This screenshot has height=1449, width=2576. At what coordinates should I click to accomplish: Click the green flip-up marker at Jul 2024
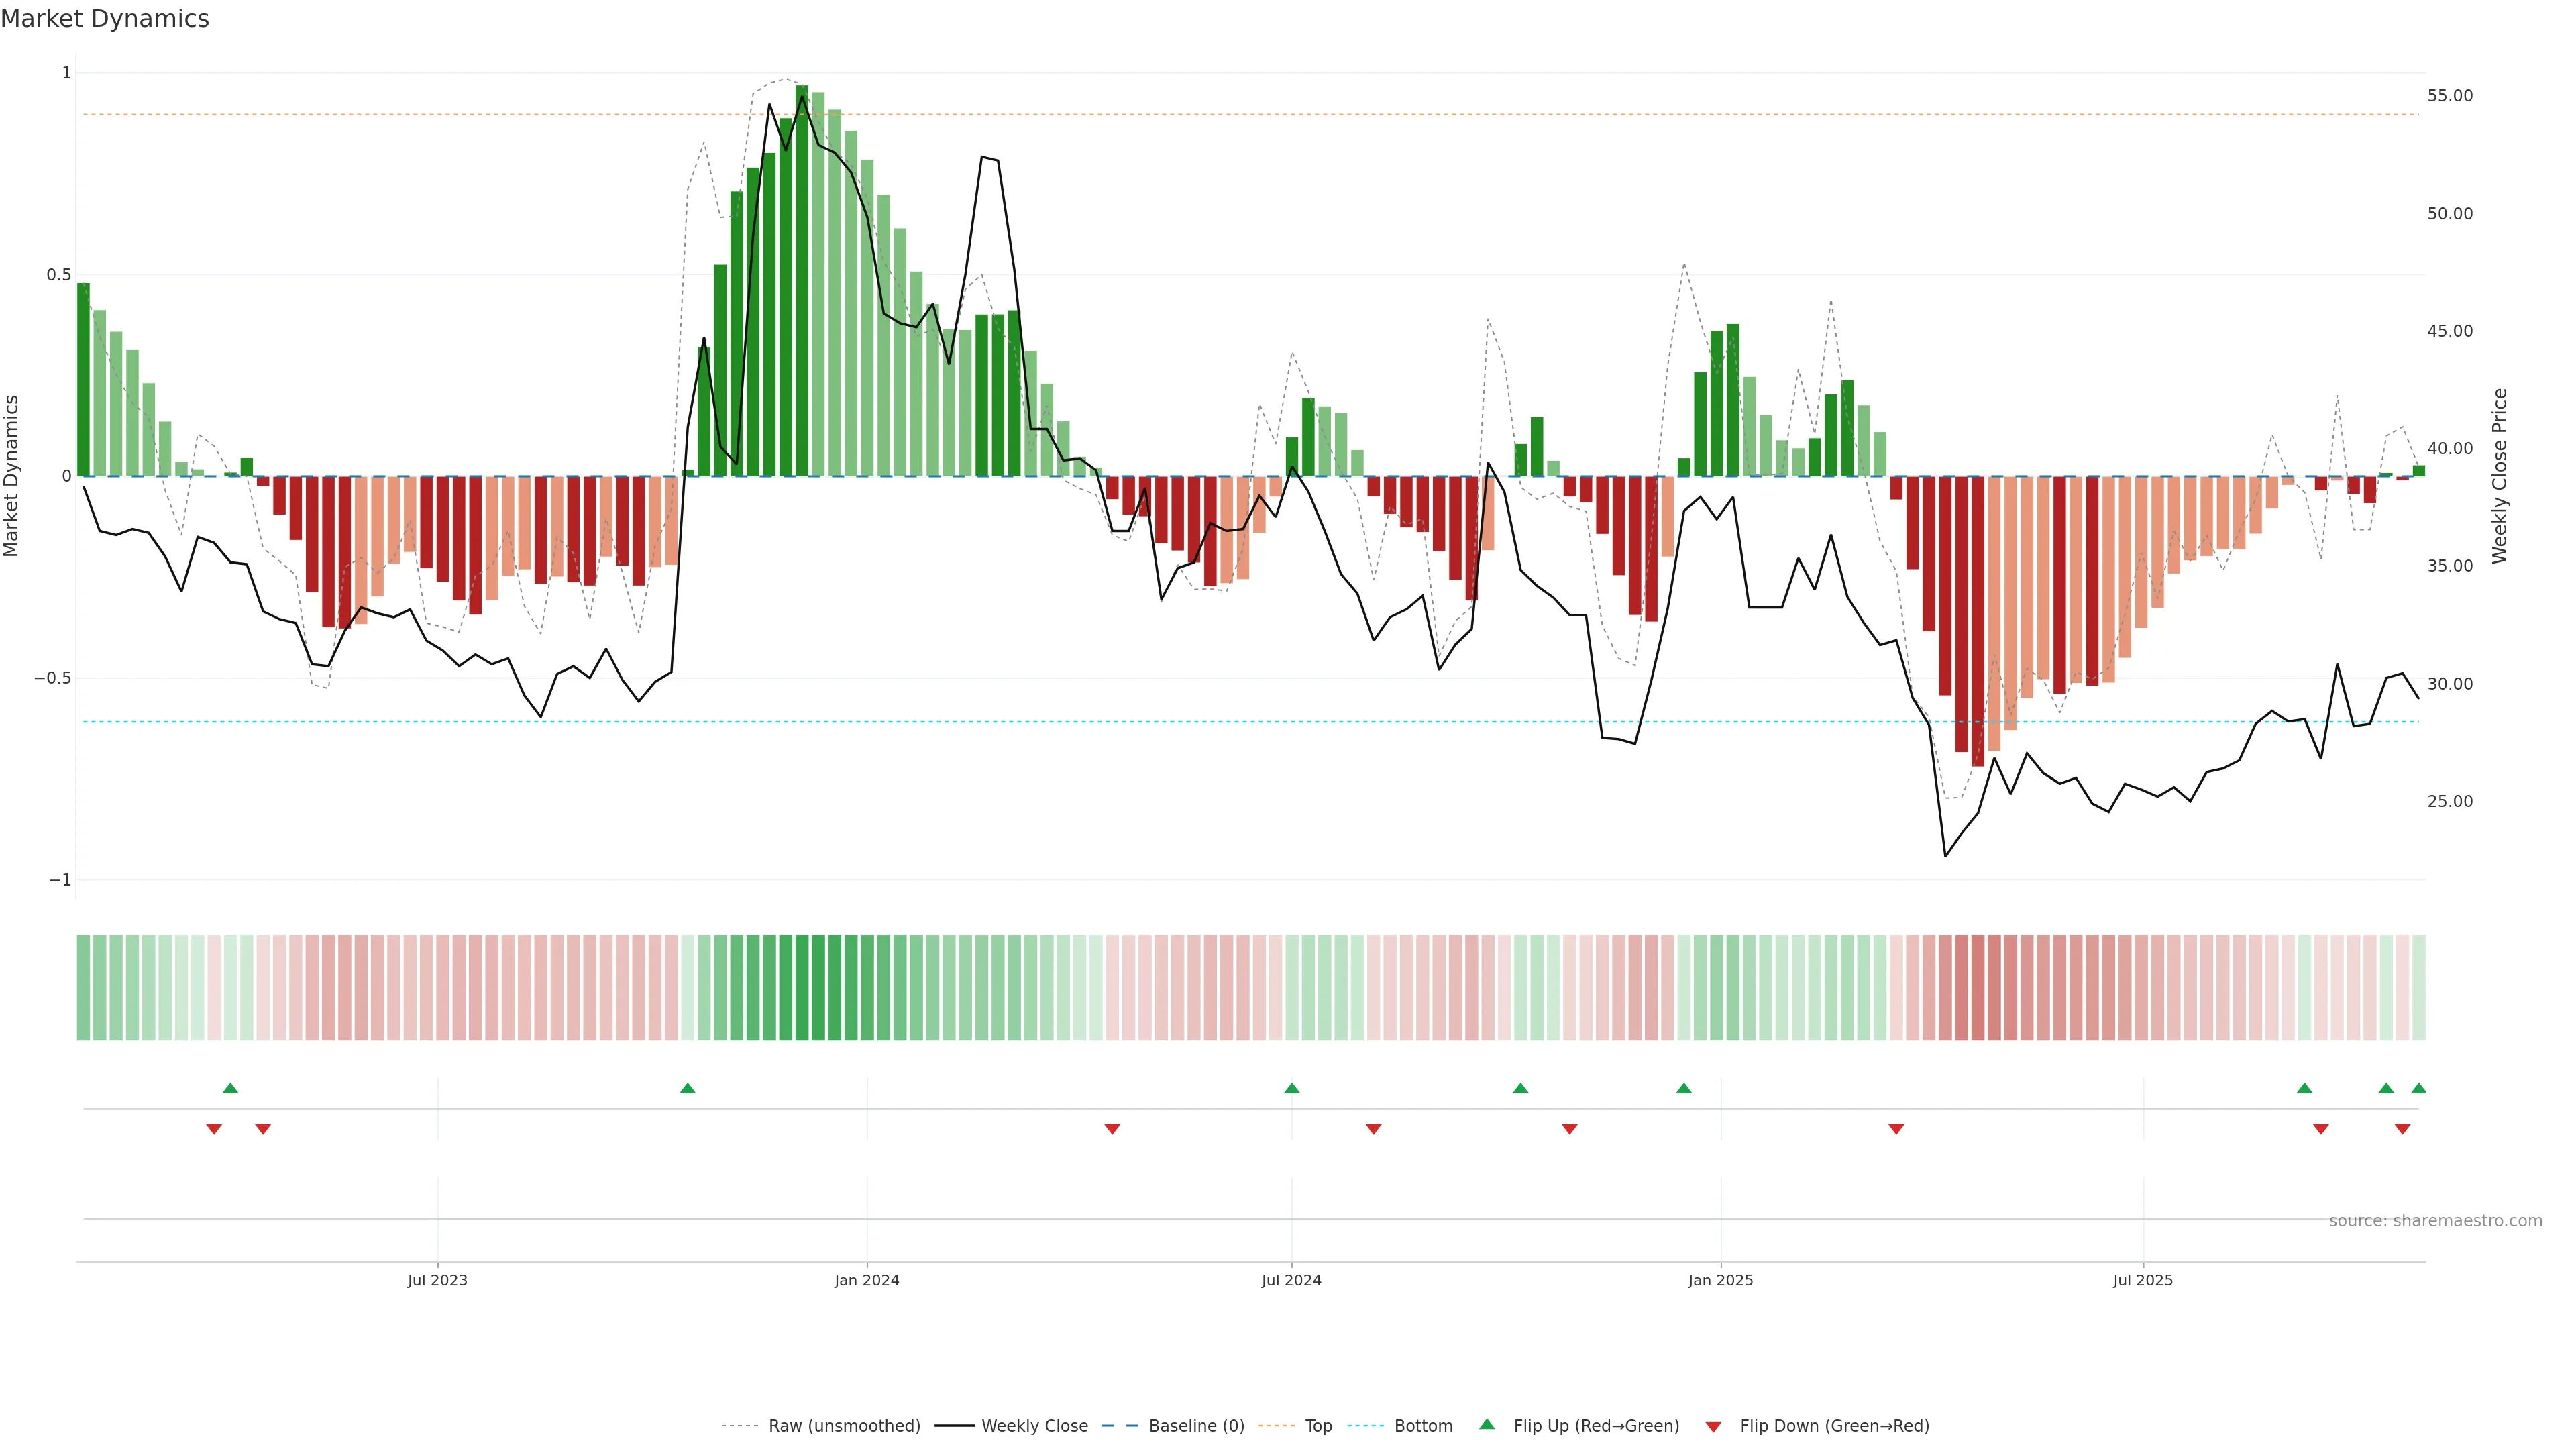(x=1291, y=1088)
